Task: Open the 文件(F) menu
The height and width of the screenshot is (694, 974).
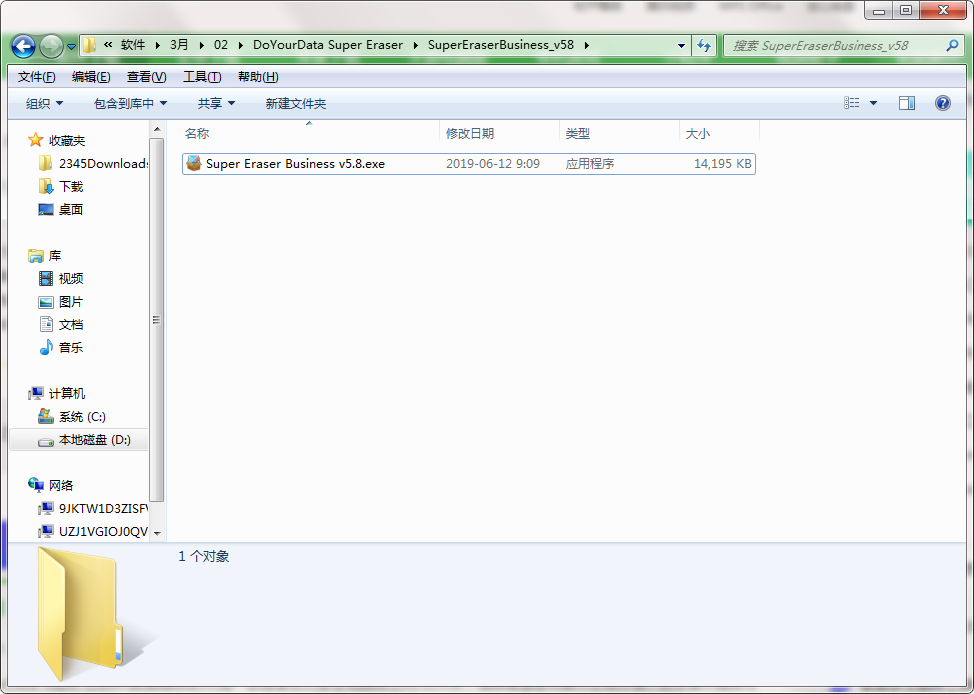Action: point(37,77)
